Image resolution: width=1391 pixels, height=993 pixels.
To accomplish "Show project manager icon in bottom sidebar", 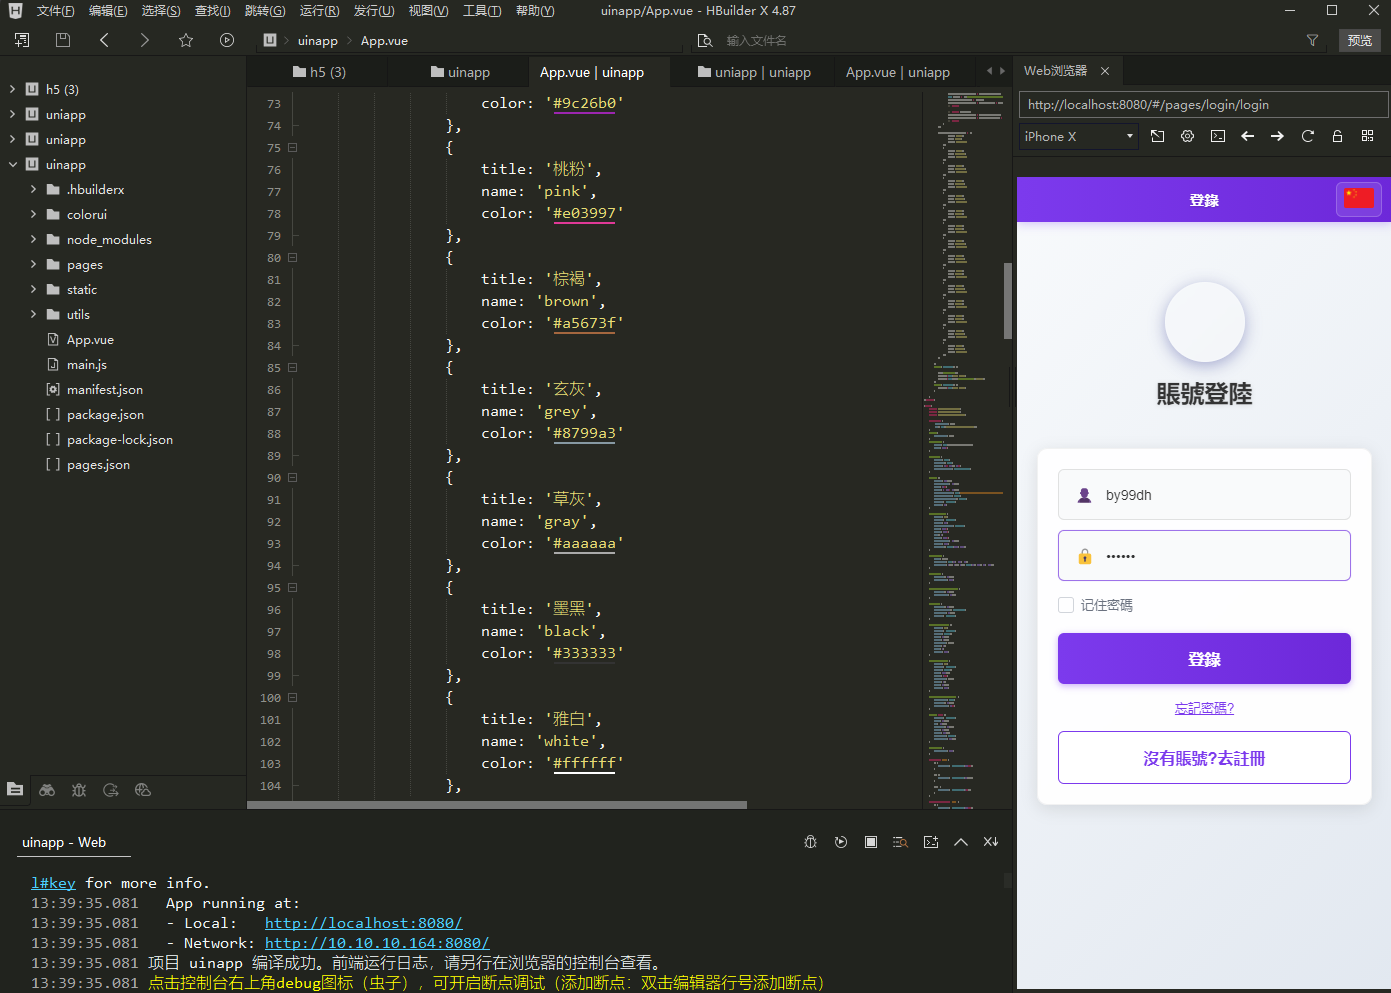I will click(15, 789).
